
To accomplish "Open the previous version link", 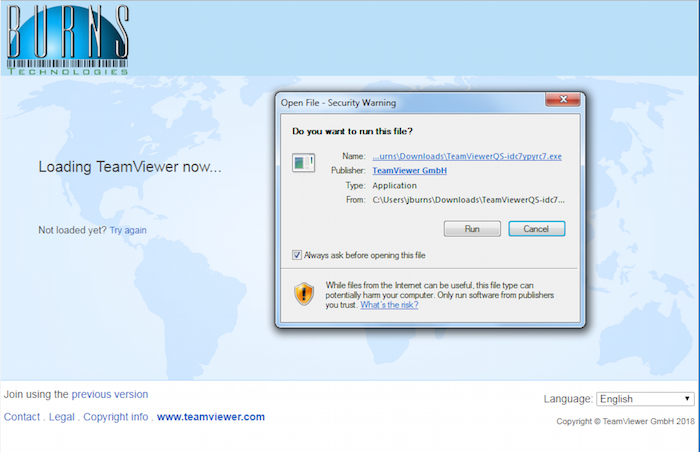I will (x=110, y=394).
